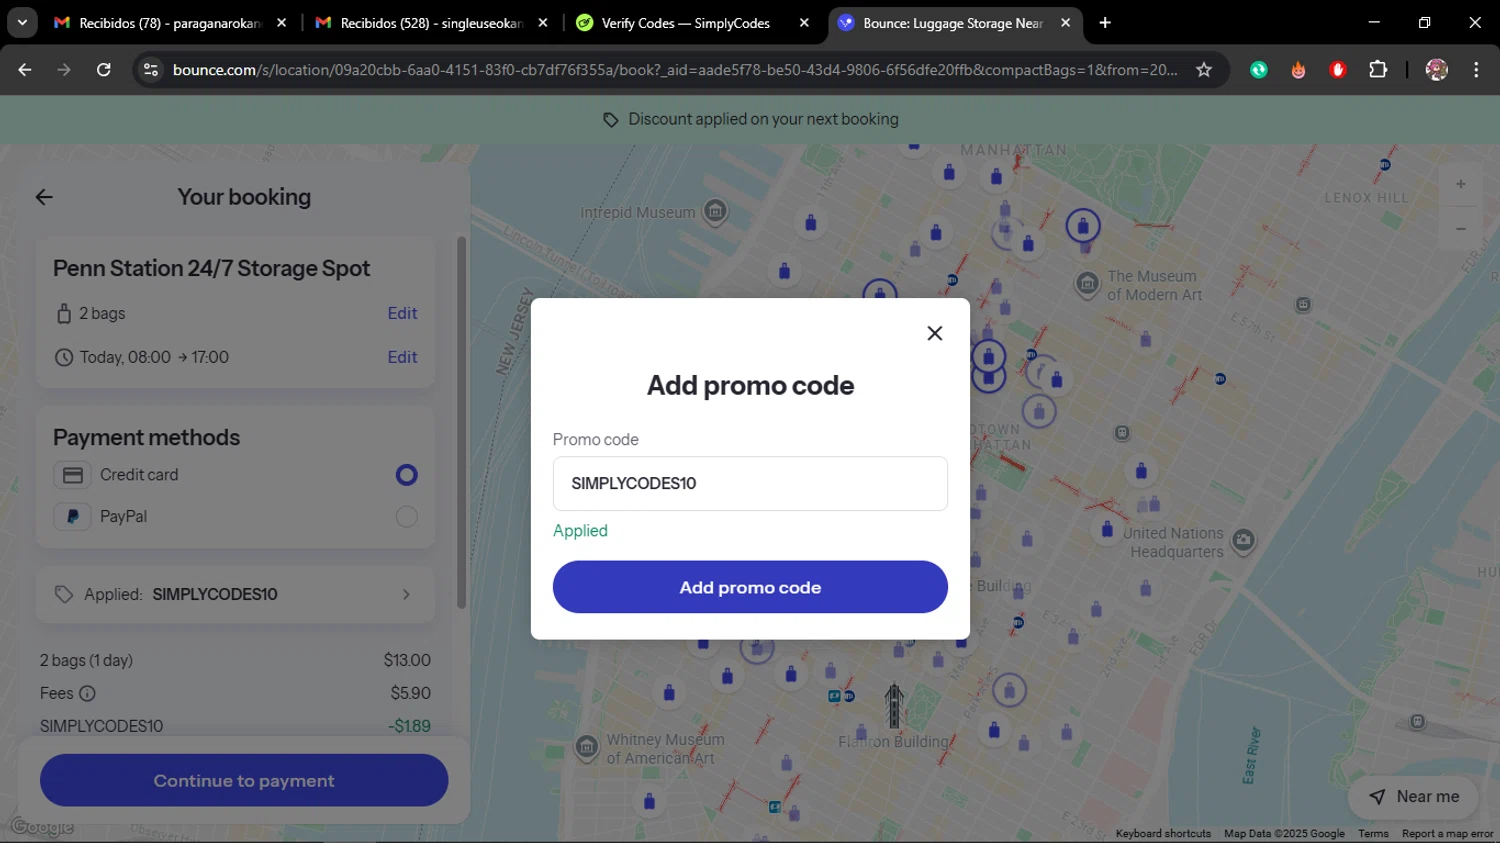This screenshot has height=843, width=1500.
Task: Edit the number of bags
Action: coord(402,313)
